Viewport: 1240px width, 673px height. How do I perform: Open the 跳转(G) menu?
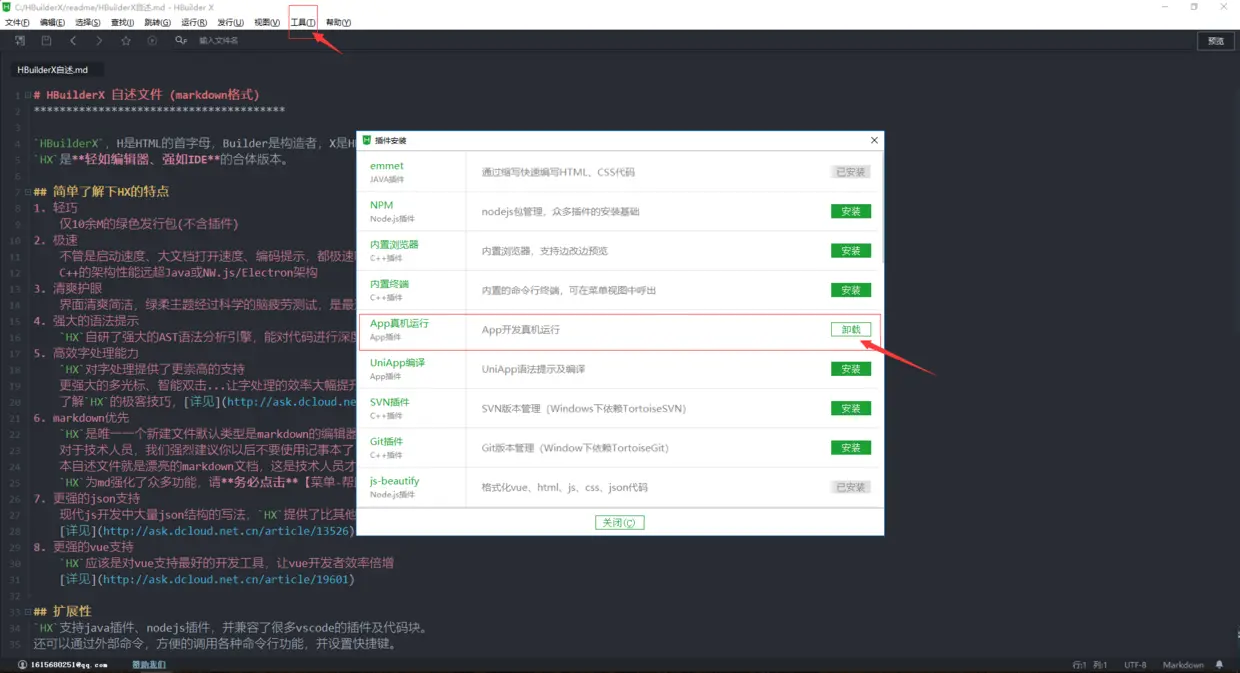158,22
